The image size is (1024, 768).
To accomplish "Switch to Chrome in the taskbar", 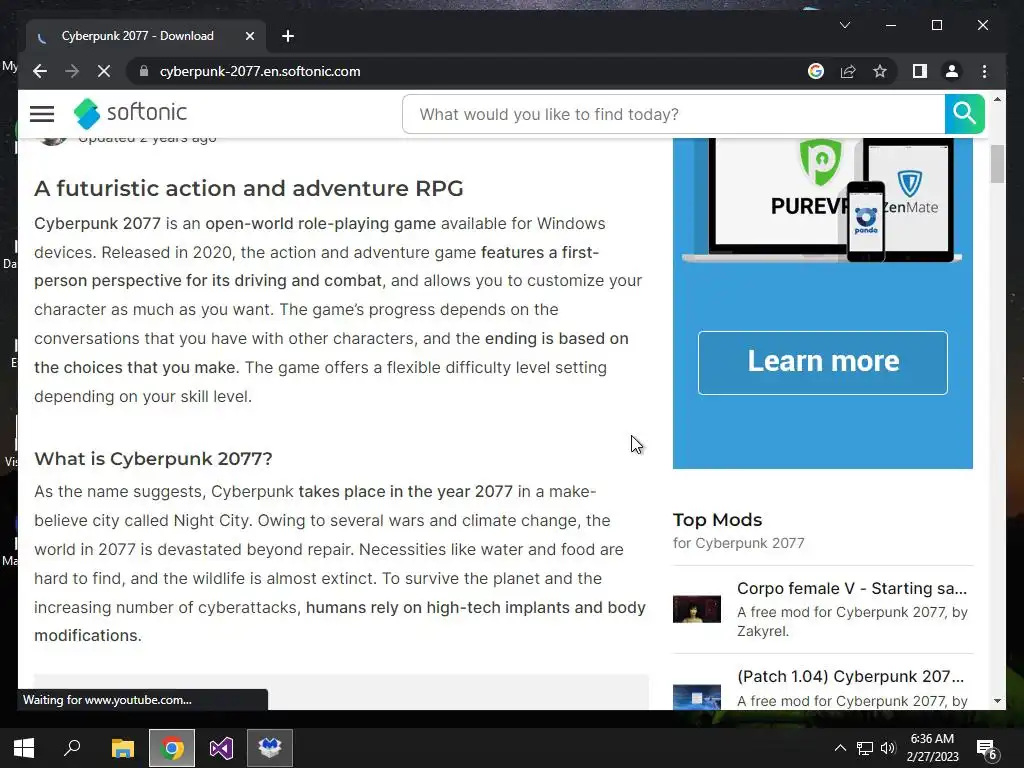I will (172, 748).
